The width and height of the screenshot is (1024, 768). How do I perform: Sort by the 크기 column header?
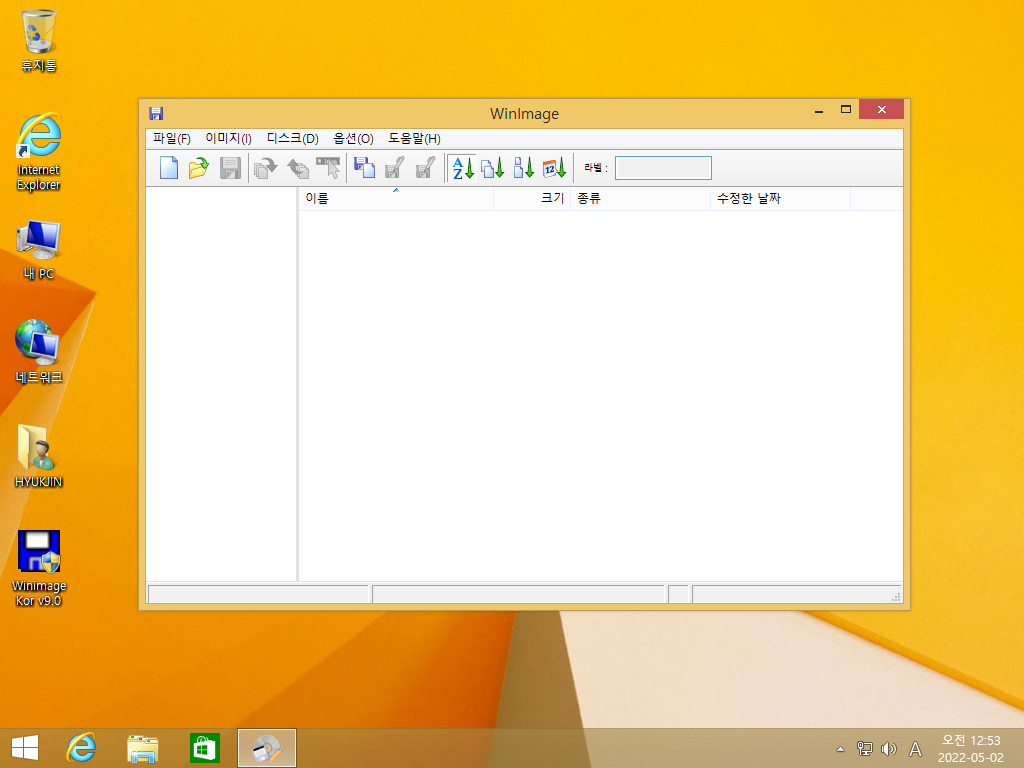pos(532,198)
